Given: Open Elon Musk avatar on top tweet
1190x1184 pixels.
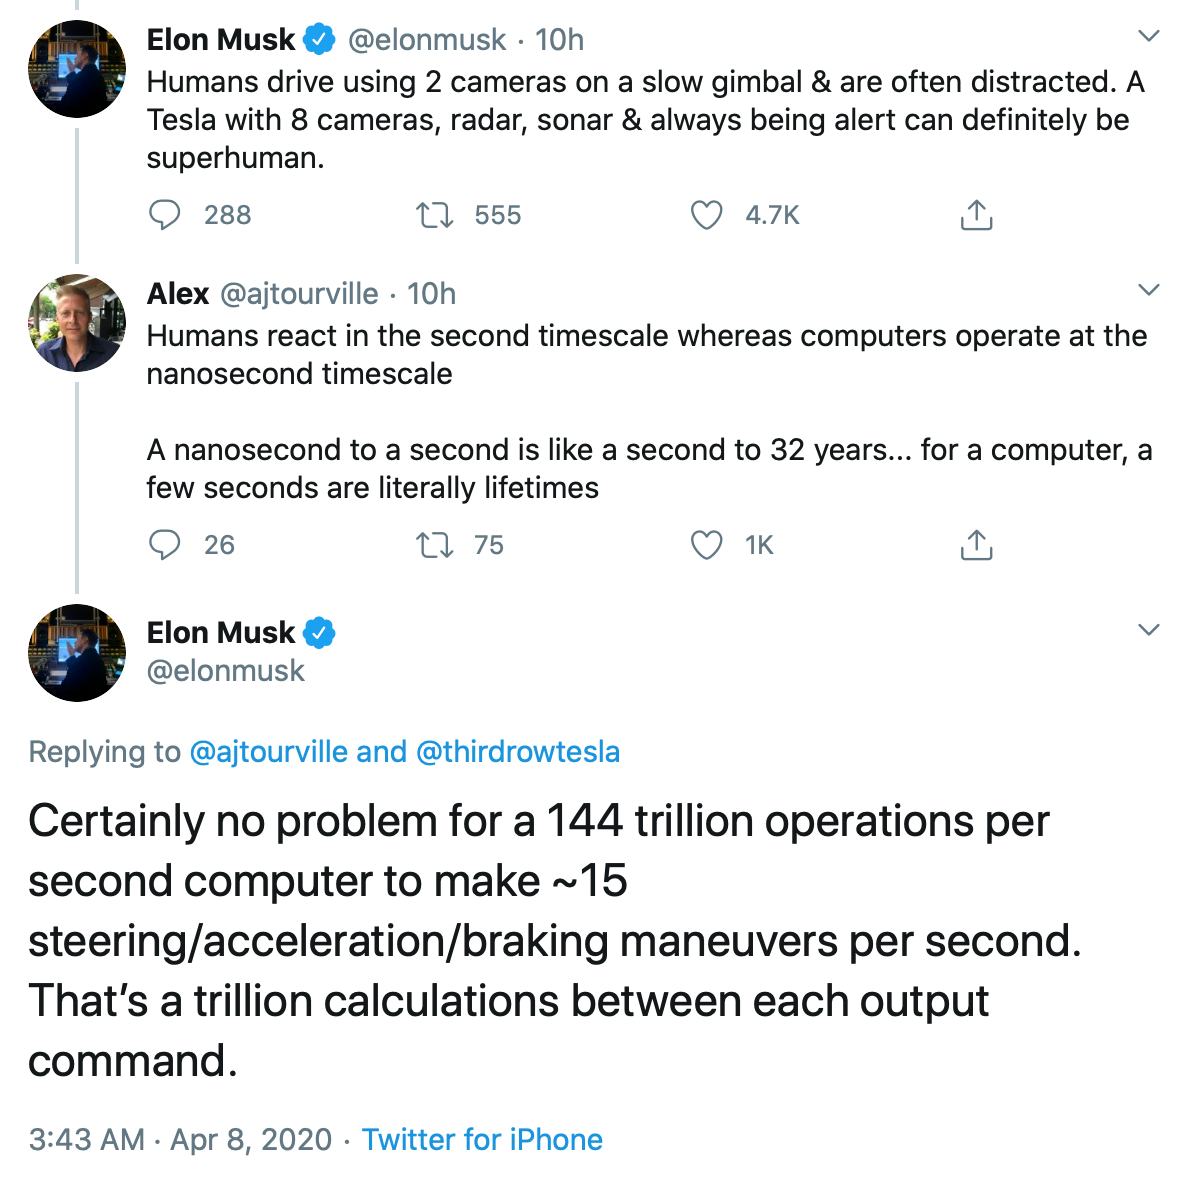Looking at the screenshot, I should 76,68.
